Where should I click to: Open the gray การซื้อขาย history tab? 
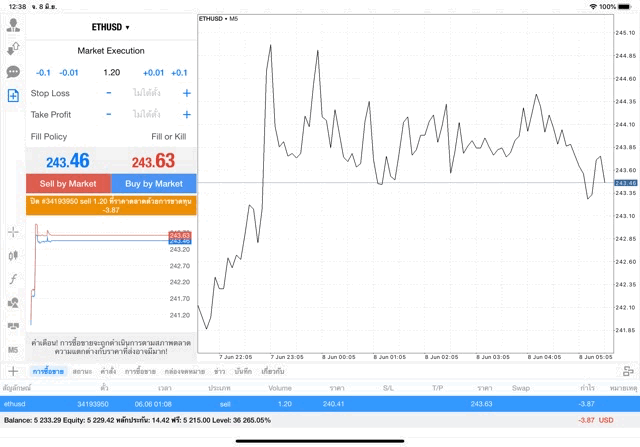tap(140, 371)
